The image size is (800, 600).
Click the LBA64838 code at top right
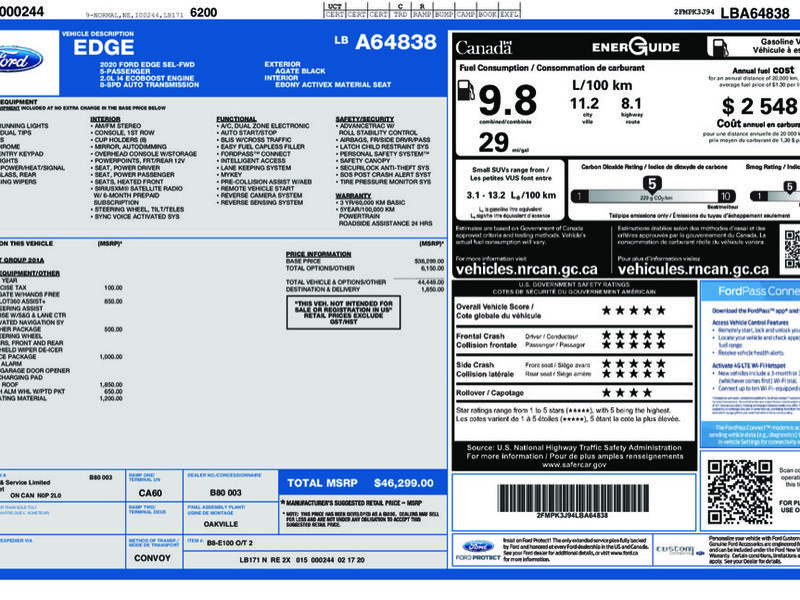pyautogui.click(x=755, y=13)
